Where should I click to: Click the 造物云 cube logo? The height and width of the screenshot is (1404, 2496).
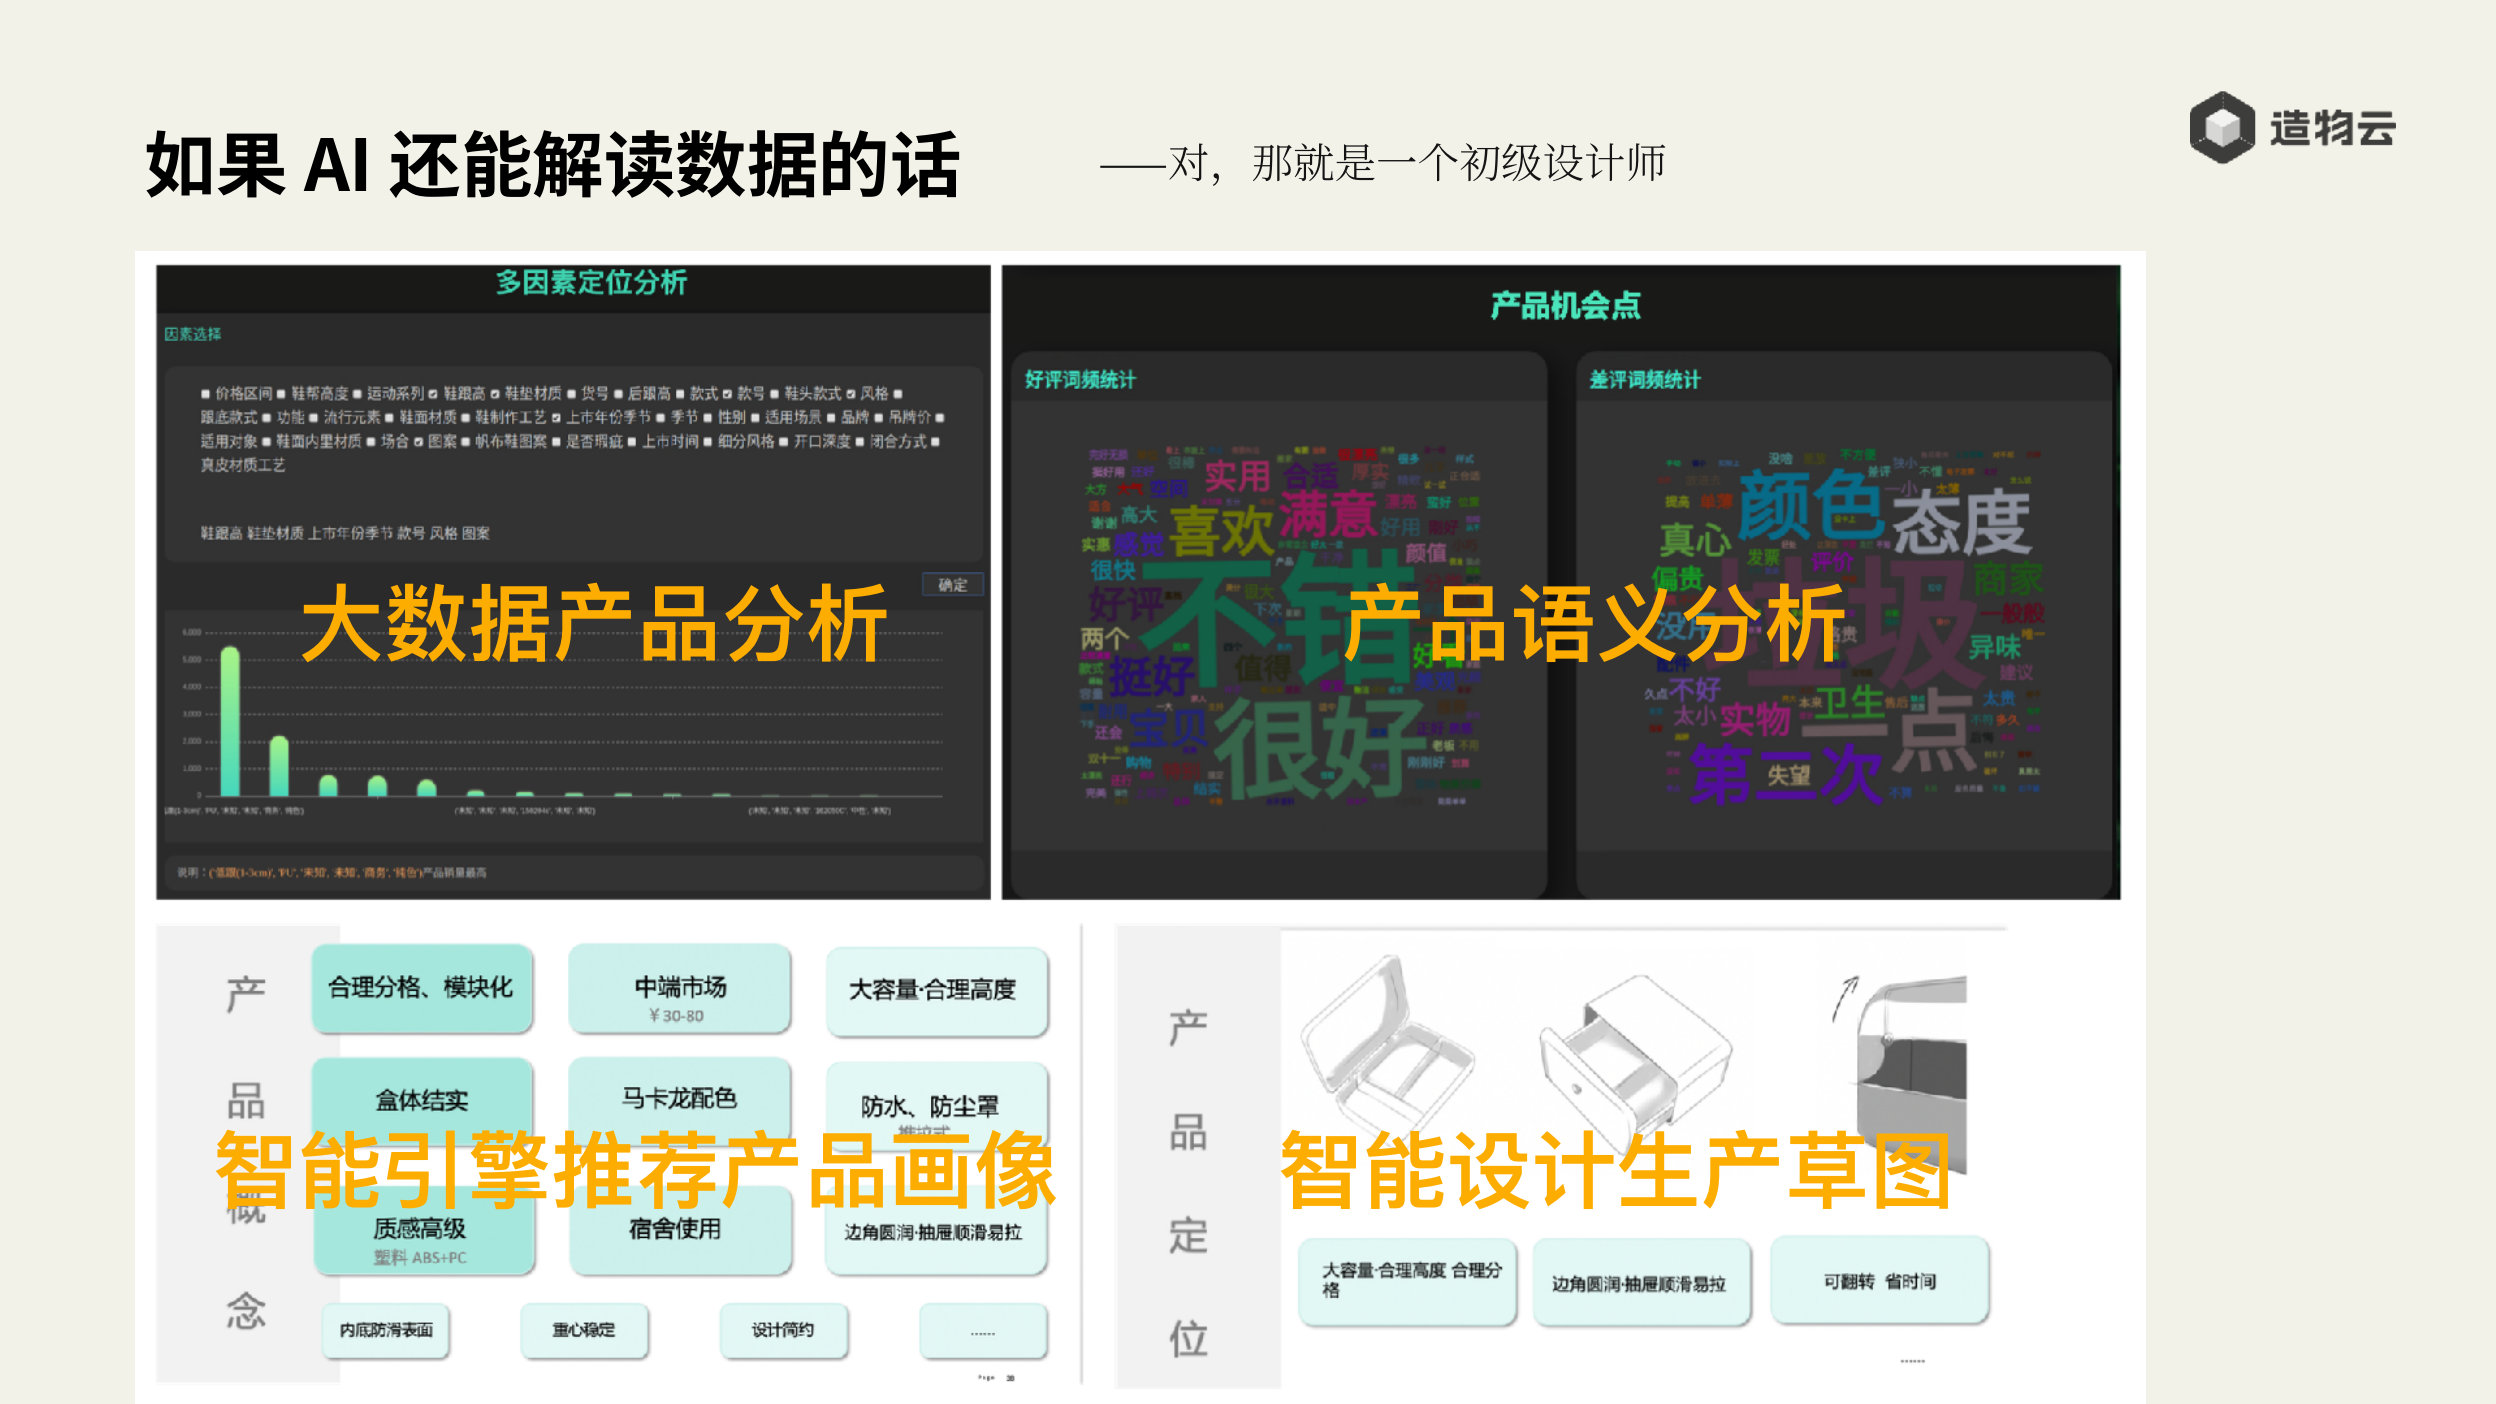pyautogui.click(x=2221, y=127)
